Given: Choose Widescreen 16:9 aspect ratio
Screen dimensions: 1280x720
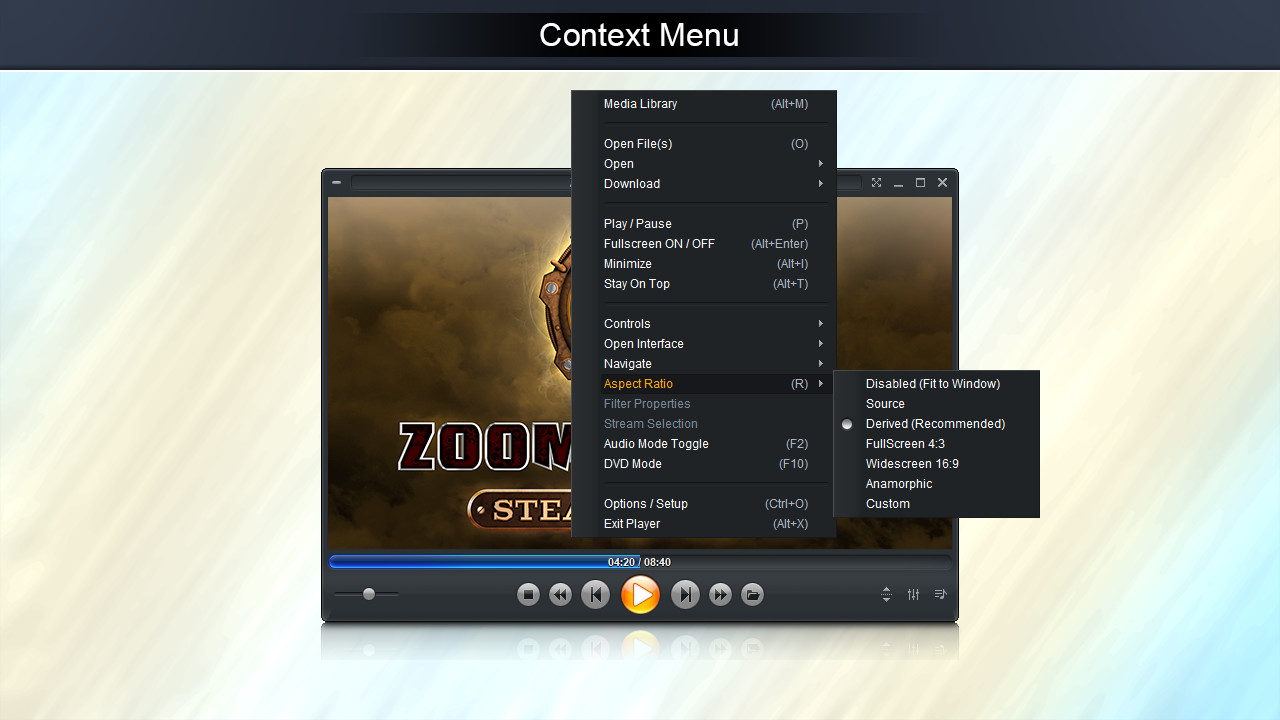Looking at the screenshot, I should pyautogui.click(x=912, y=464).
